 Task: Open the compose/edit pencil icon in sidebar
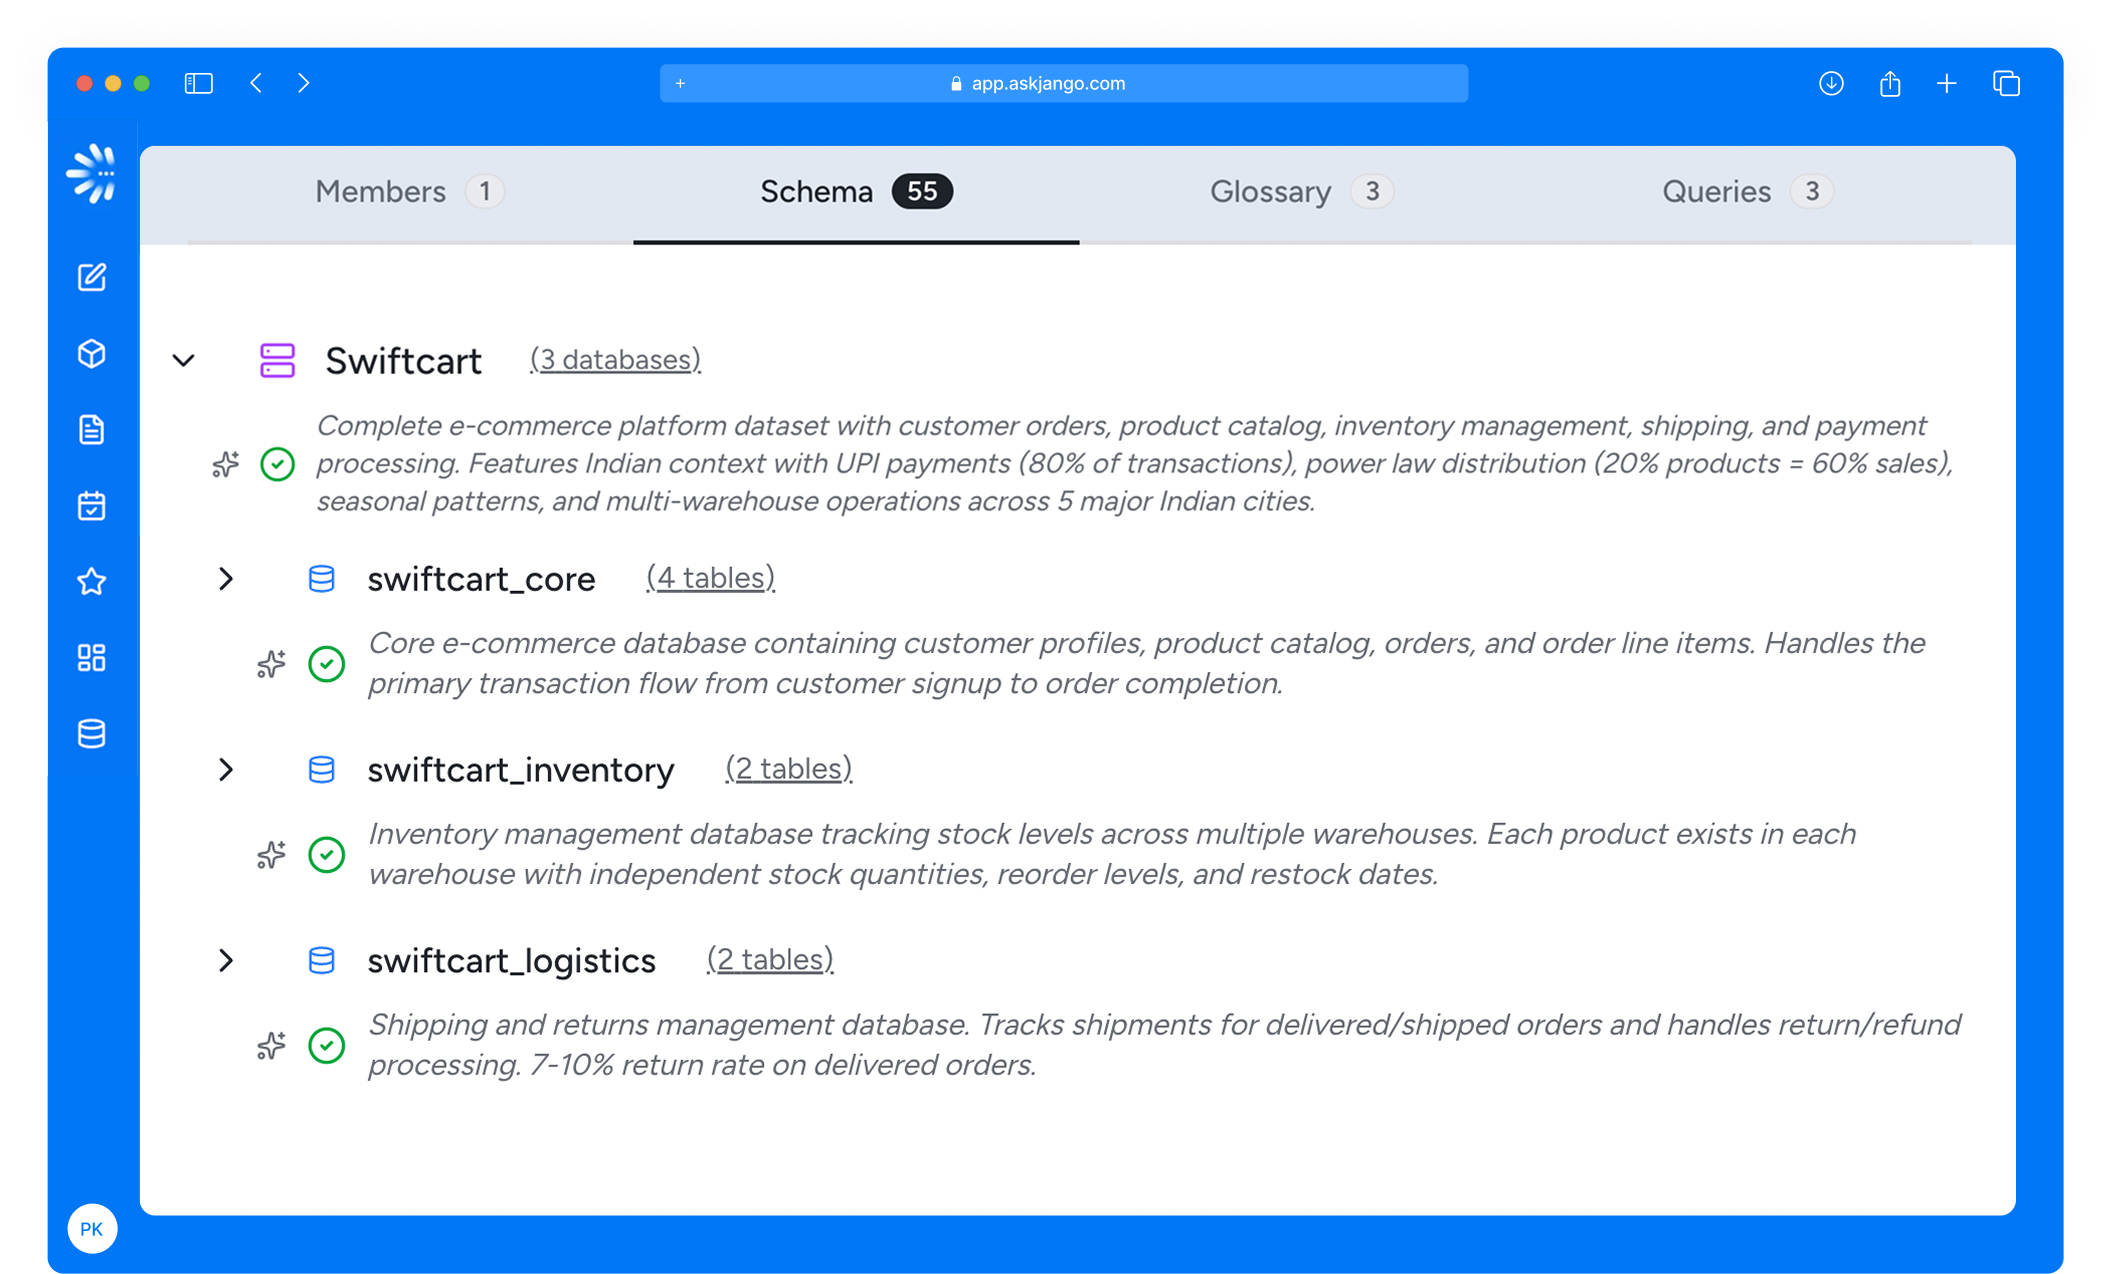92,277
